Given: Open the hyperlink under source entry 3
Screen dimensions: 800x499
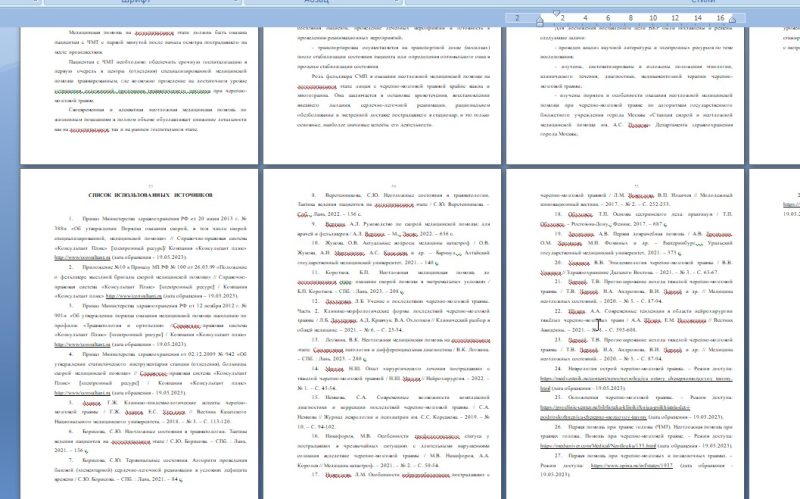Looking at the screenshot, I should click(82, 344).
